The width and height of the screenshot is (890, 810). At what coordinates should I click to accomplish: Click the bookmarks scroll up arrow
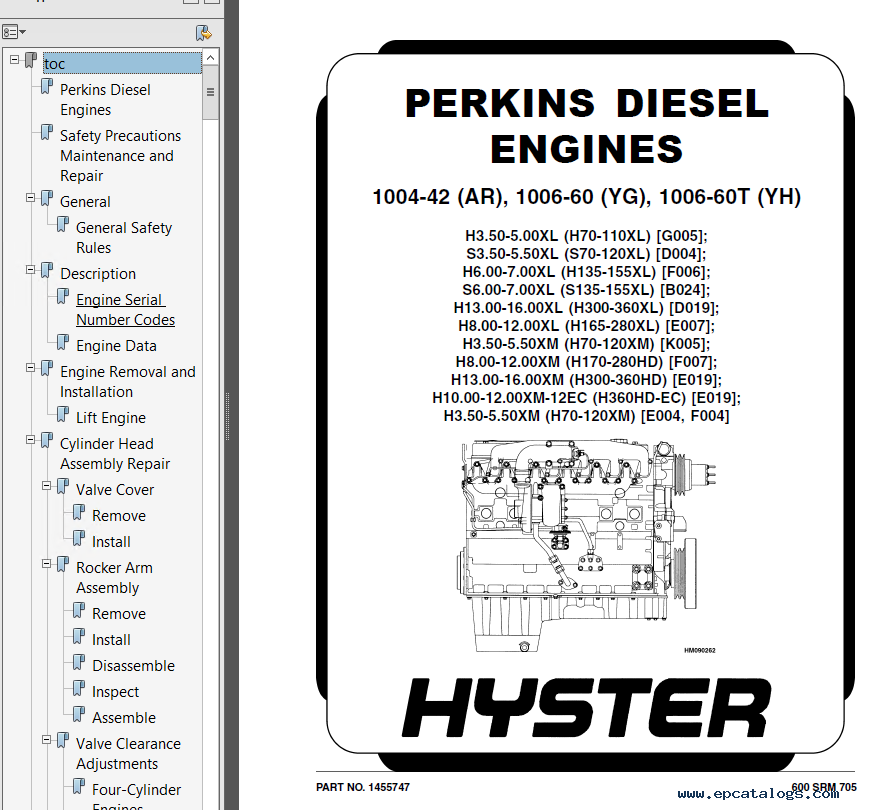(x=210, y=58)
